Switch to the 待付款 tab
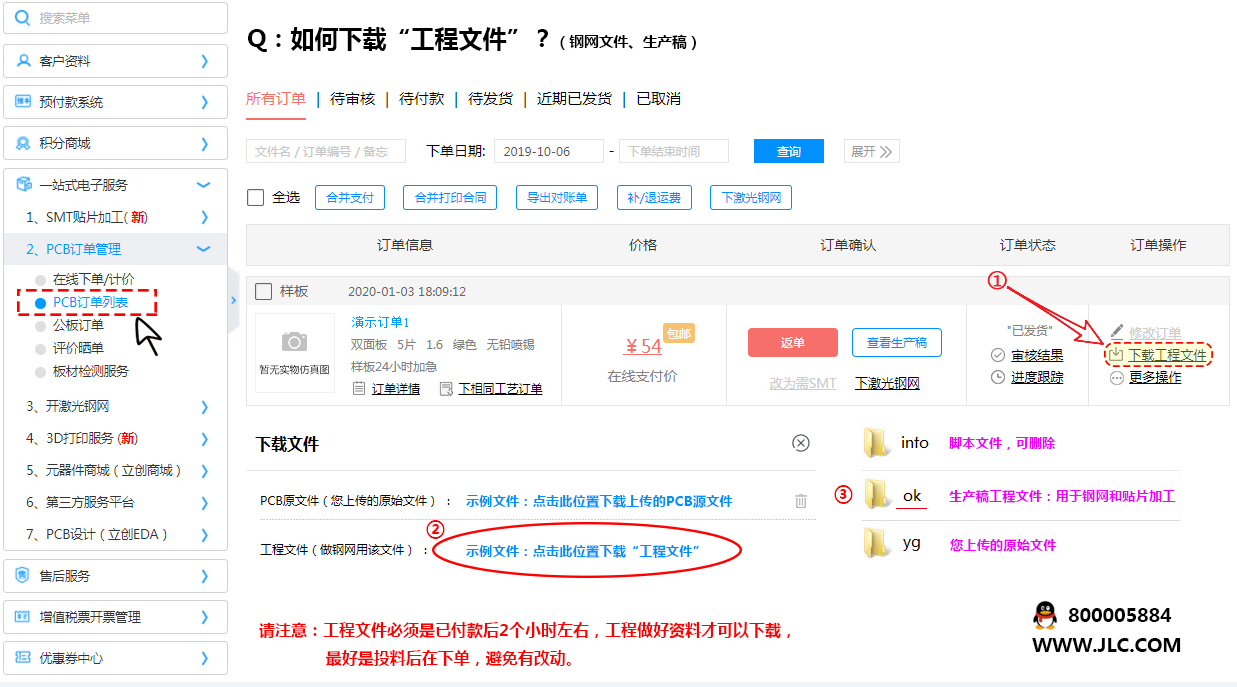This screenshot has width=1237, height=687. coord(421,99)
